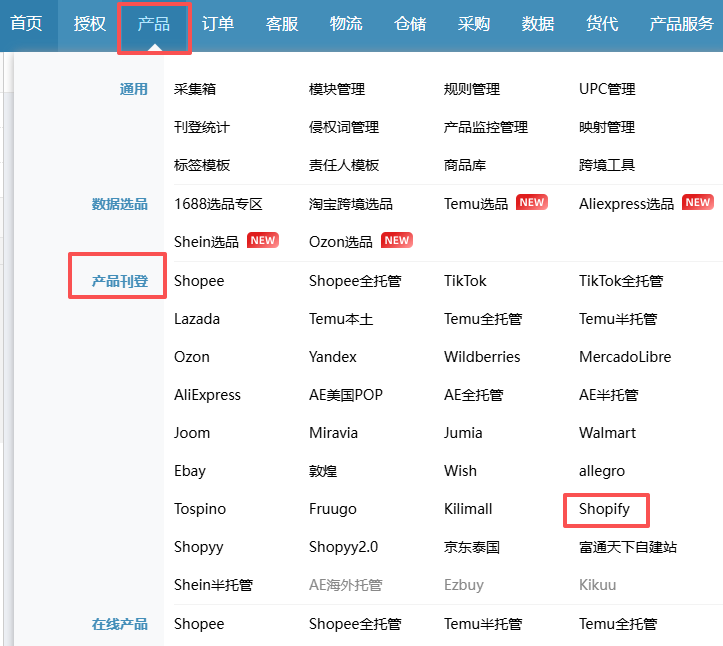This screenshot has height=646, width=723.
Task: Select UPC管理 menu entry
Action: click(607, 89)
